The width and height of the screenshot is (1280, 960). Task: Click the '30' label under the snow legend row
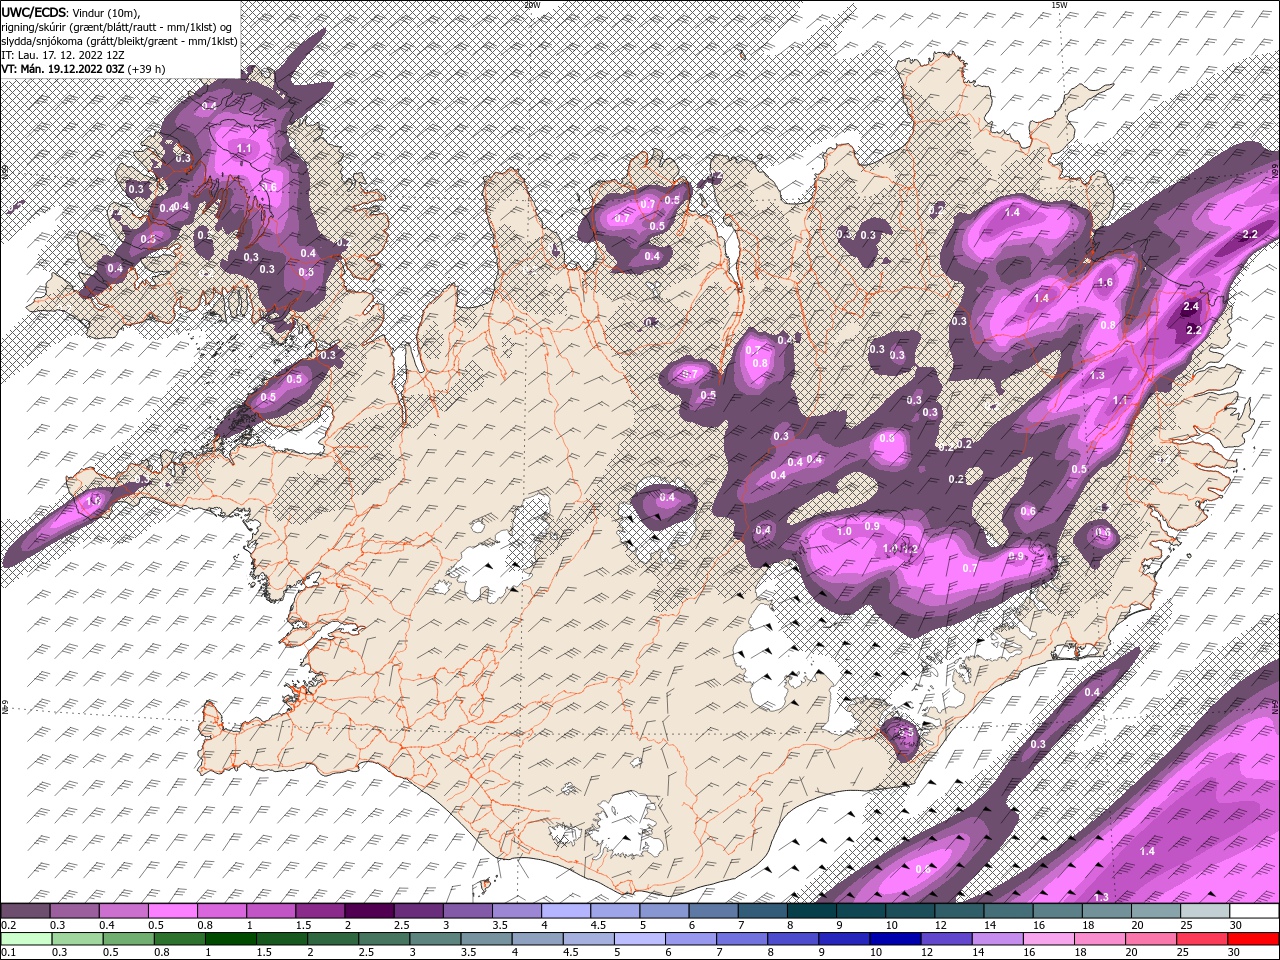coord(1236,925)
